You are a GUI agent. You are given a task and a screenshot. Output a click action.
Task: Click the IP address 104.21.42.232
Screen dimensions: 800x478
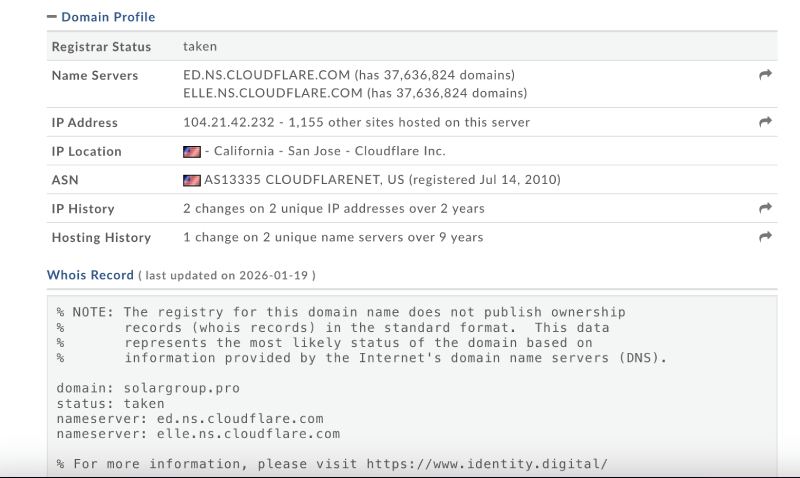pyautogui.click(x=228, y=122)
